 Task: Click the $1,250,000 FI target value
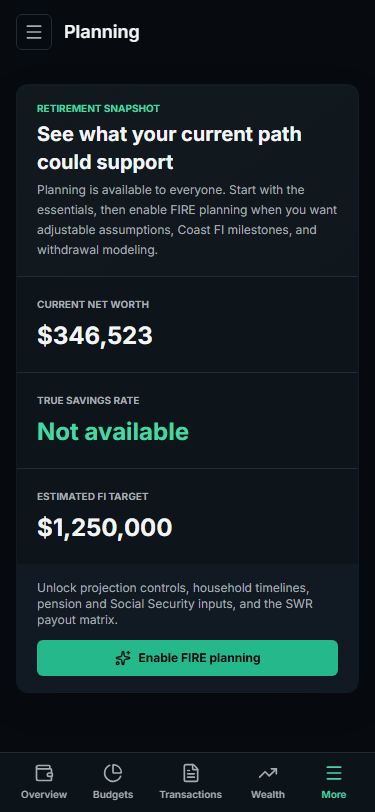pyautogui.click(x=105, y=527)
